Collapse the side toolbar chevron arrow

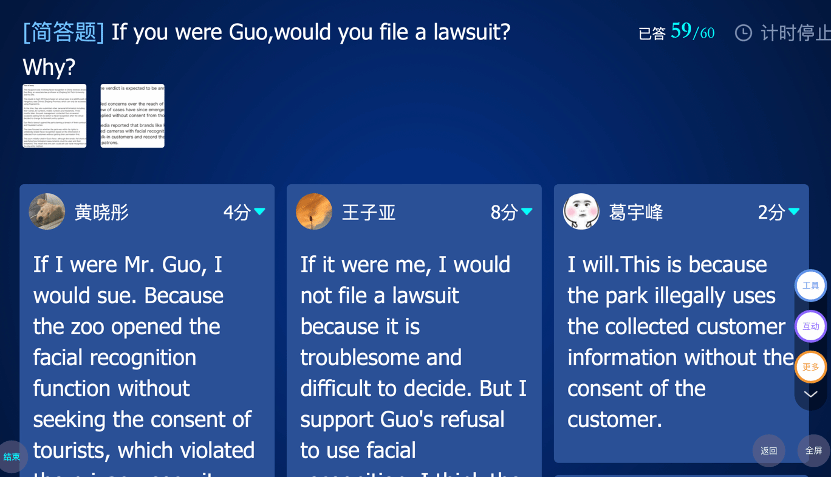810,394
